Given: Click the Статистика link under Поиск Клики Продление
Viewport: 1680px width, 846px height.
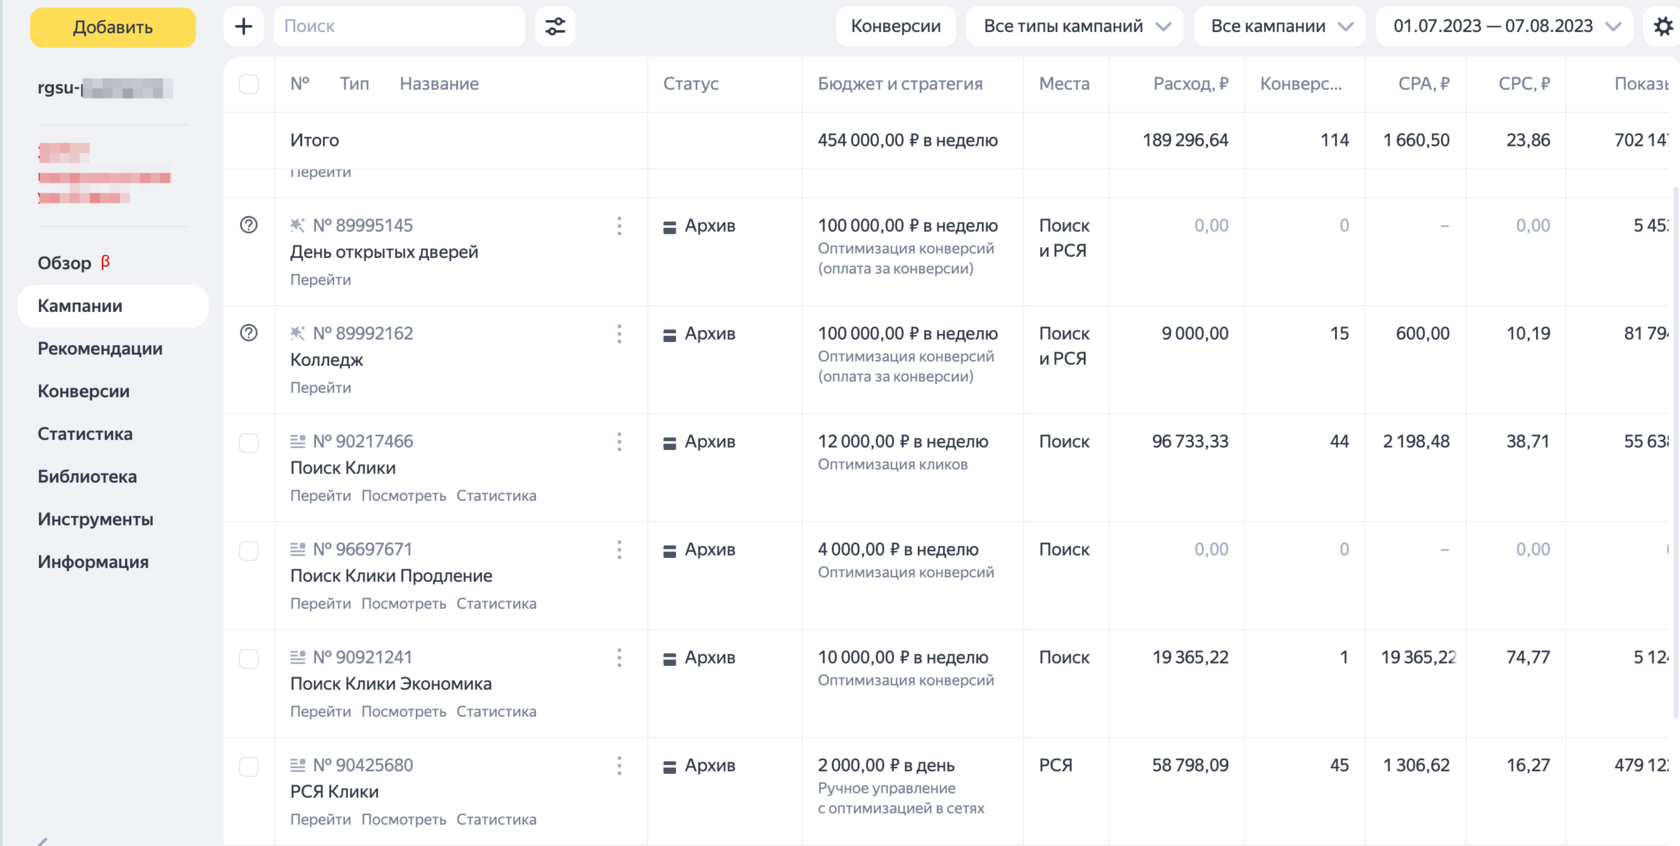Looking at the screenshot, I should point(496,604).
